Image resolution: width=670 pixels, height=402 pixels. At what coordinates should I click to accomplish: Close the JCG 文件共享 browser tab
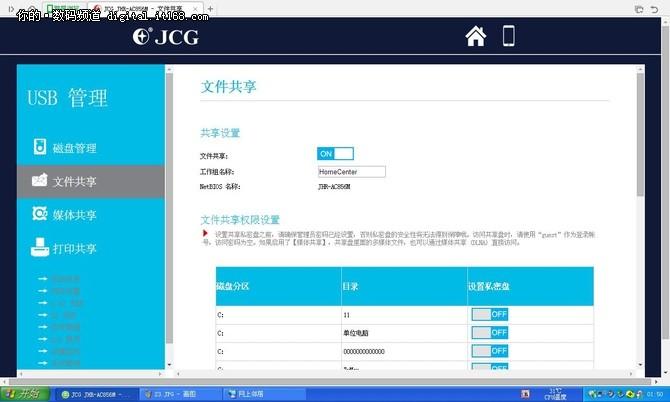(x=195, y=9)
